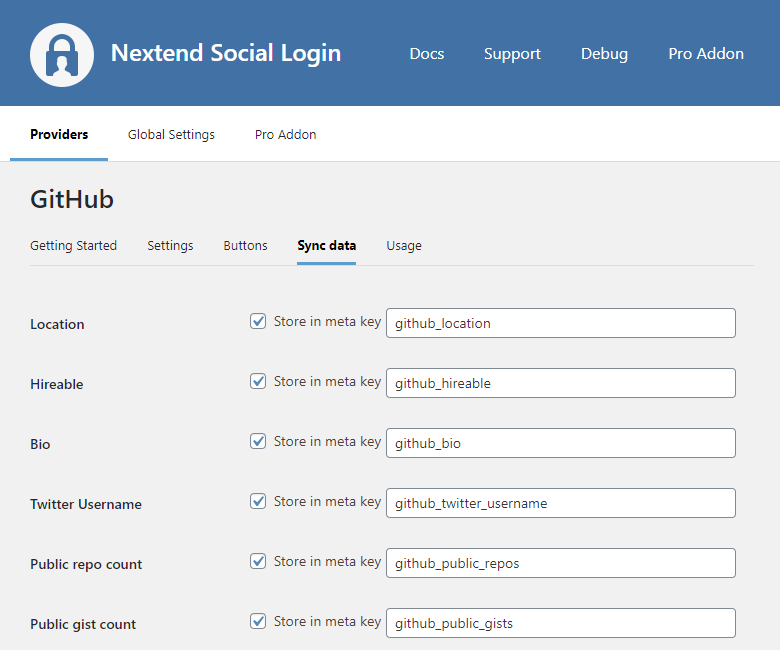The width and height of the screenshot is (780, 650).
Task: Open the Support link in header
Action: [512, 54]
